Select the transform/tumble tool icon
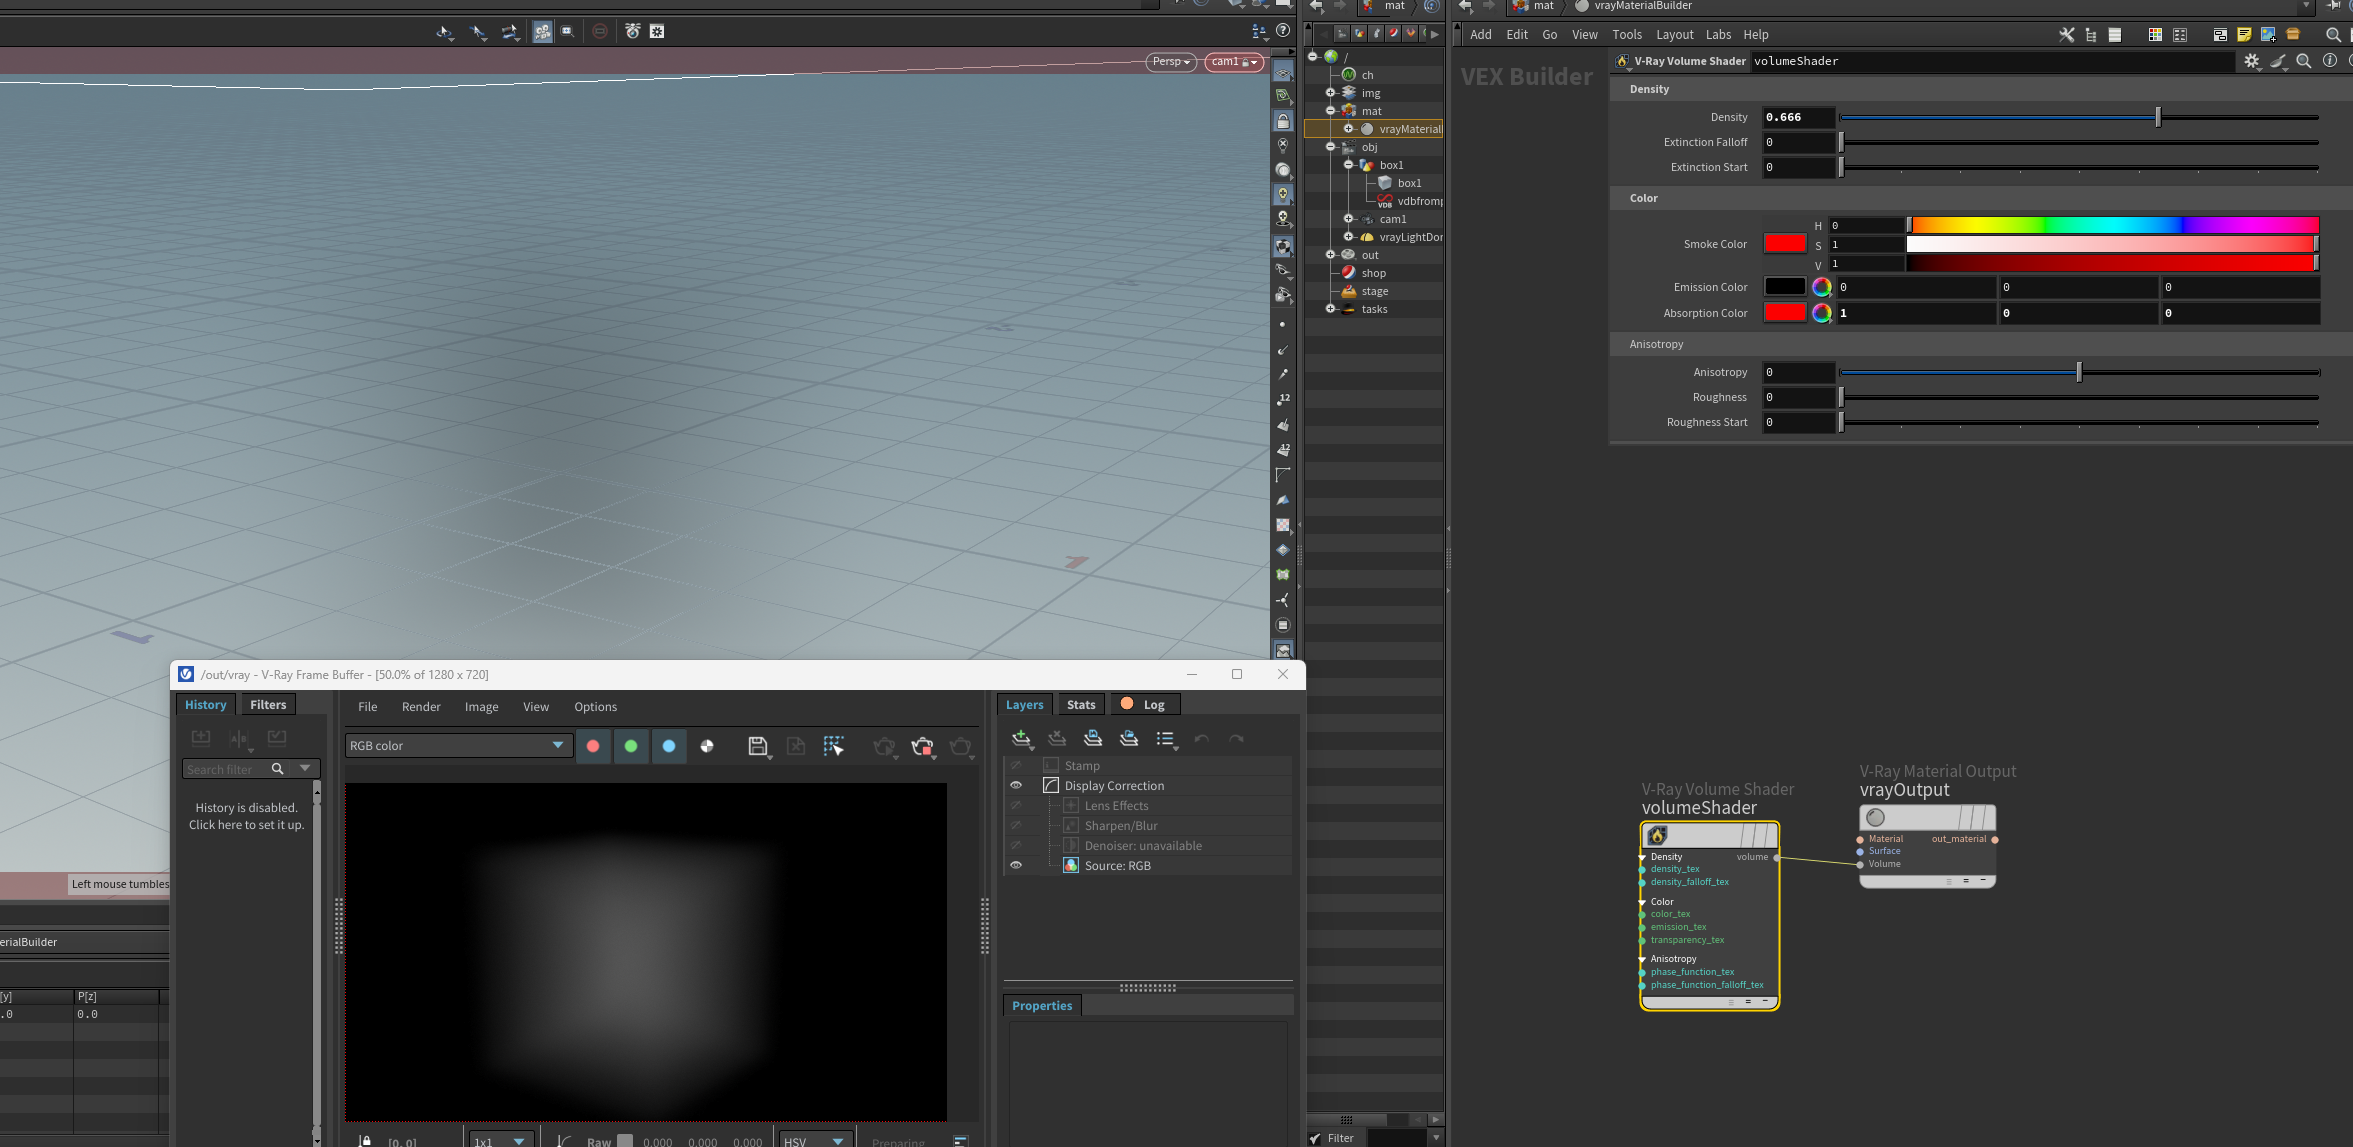 [x=446, y=30]
